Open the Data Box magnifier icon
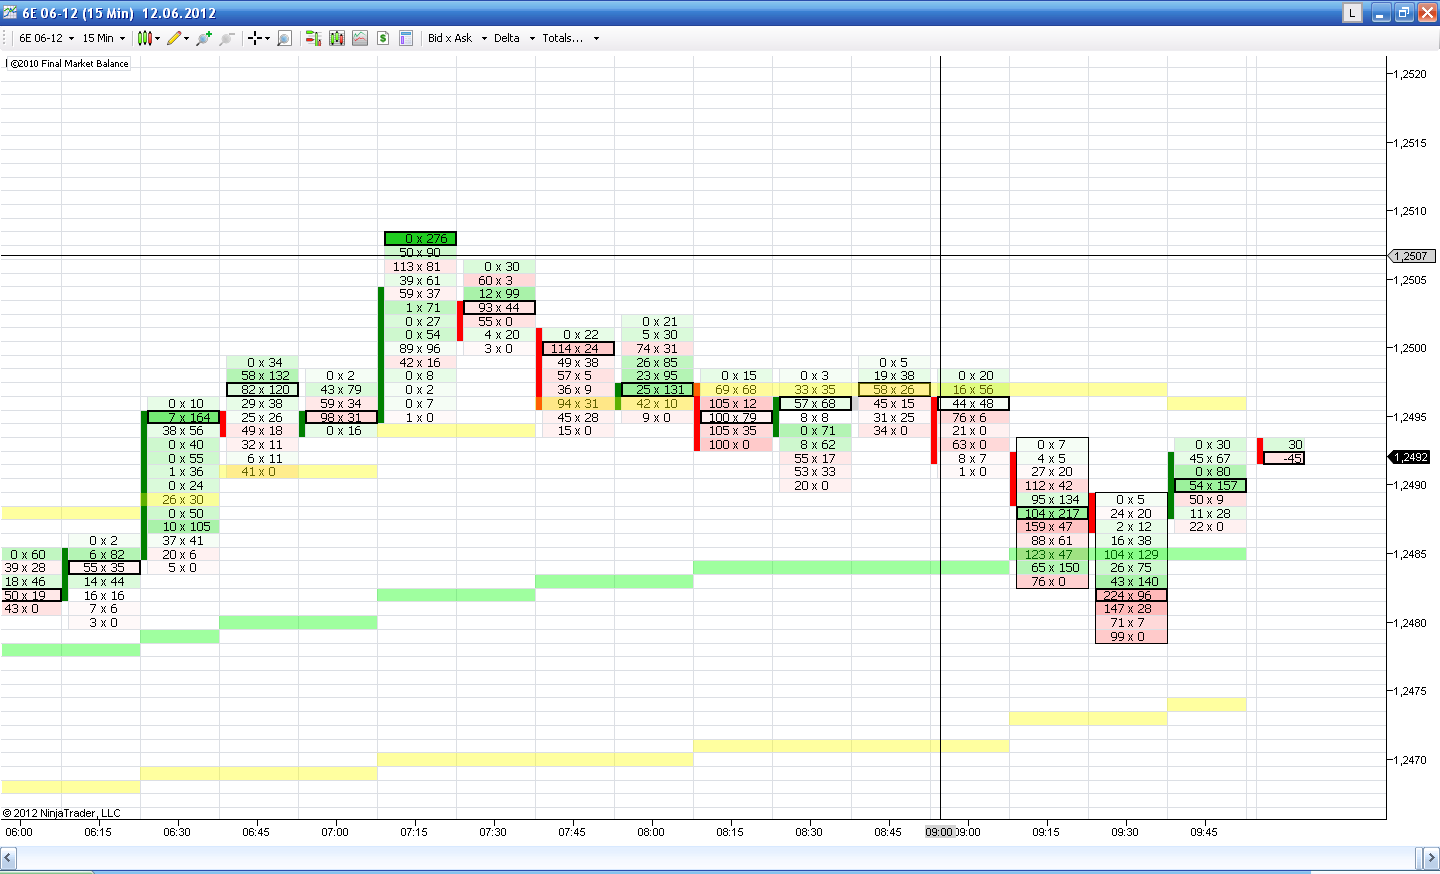Screen dimensions: 1440x874 284,38
